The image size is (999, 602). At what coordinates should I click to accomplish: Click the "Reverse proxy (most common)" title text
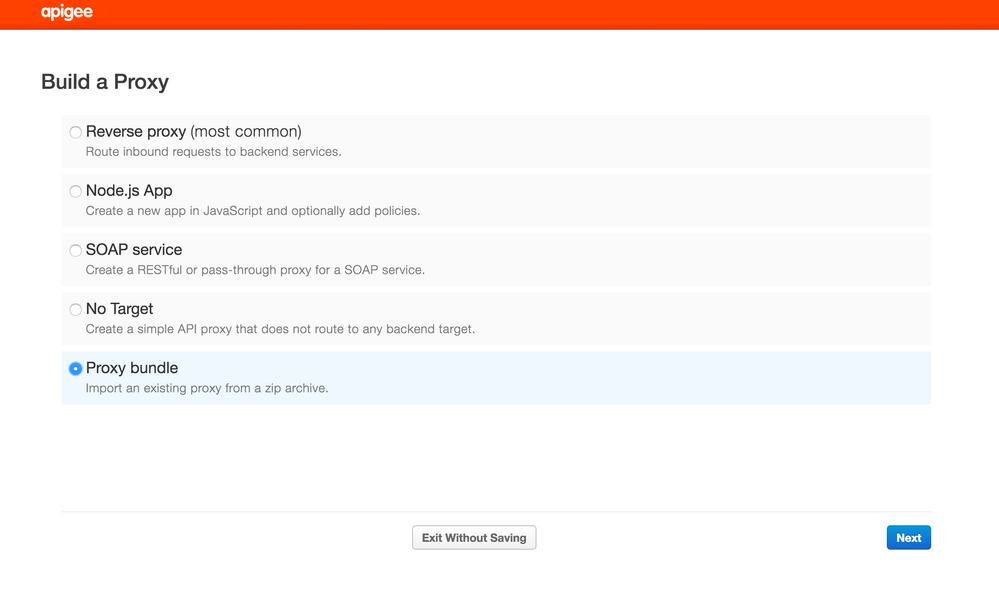[x=194, y=132]
